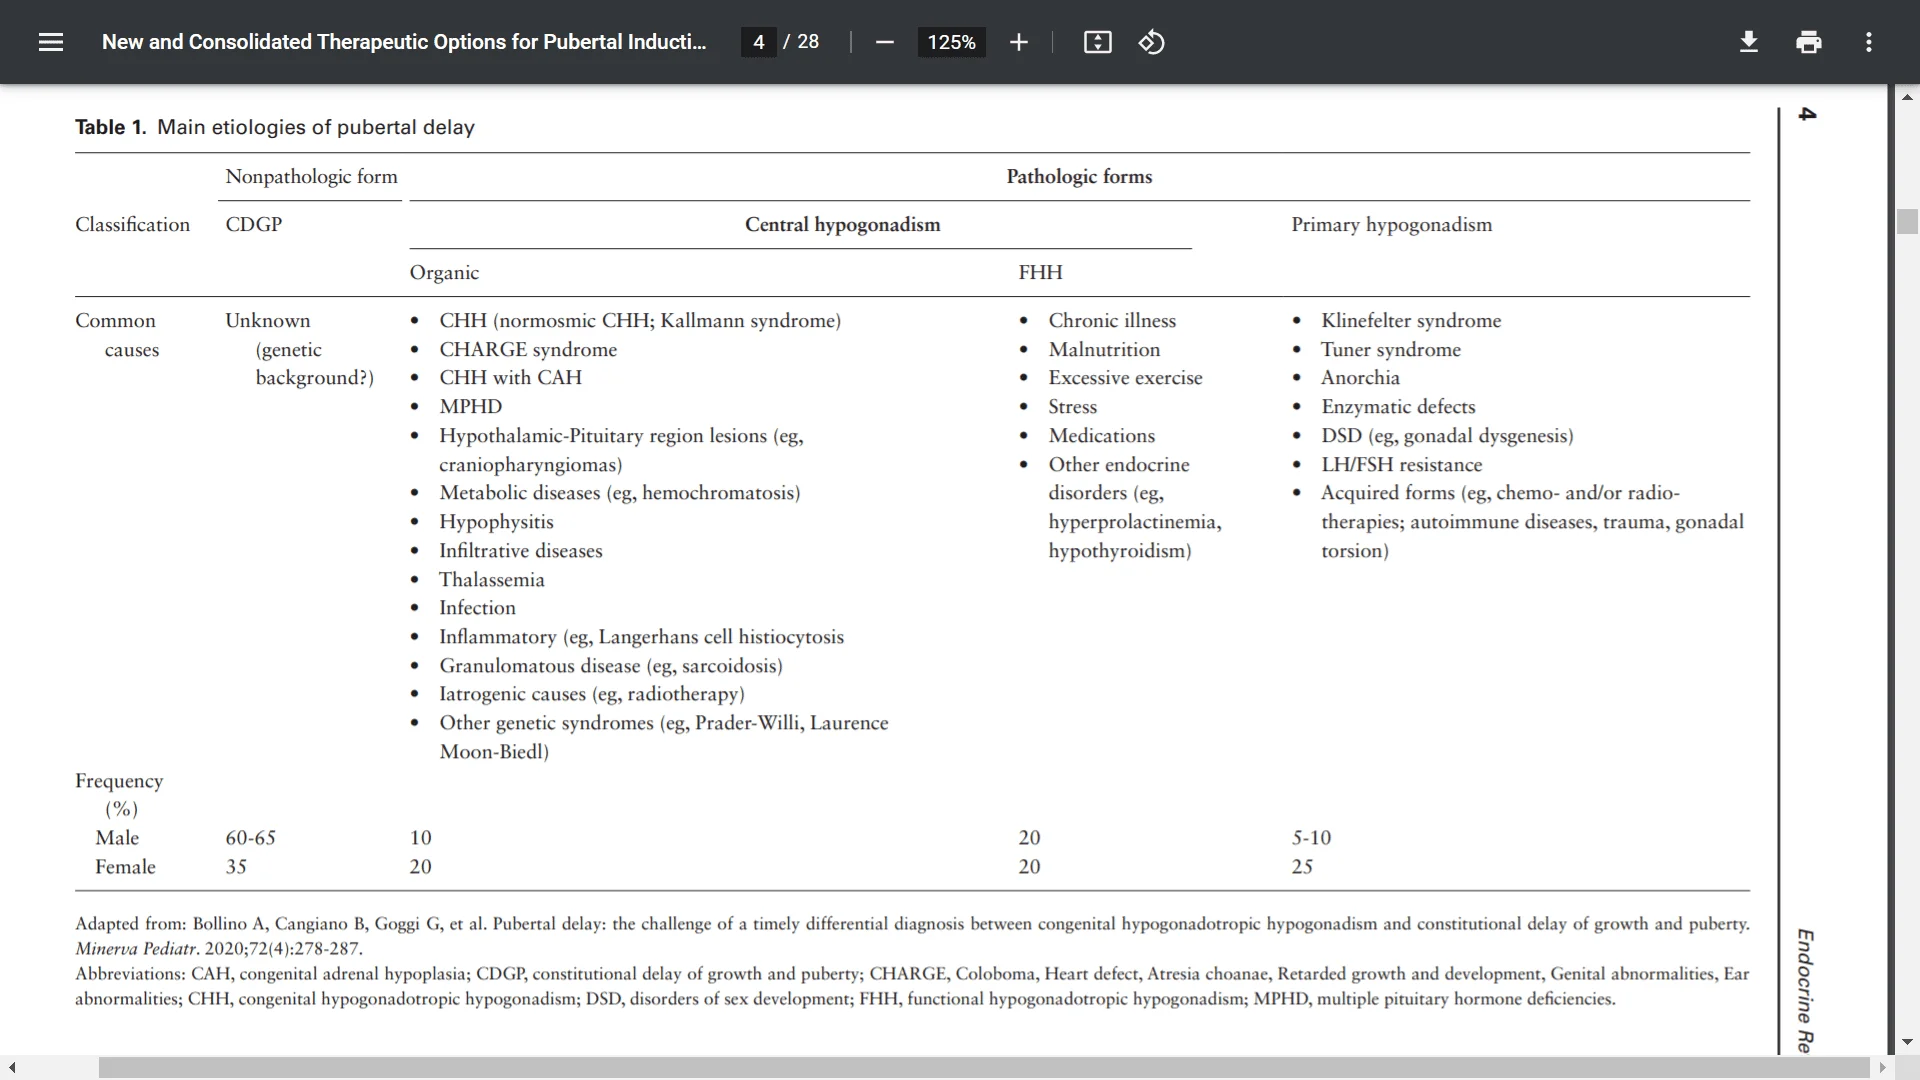Click 'Hypophysitis' list item
Screen dimensions: 1920x1080
(496, 522)
